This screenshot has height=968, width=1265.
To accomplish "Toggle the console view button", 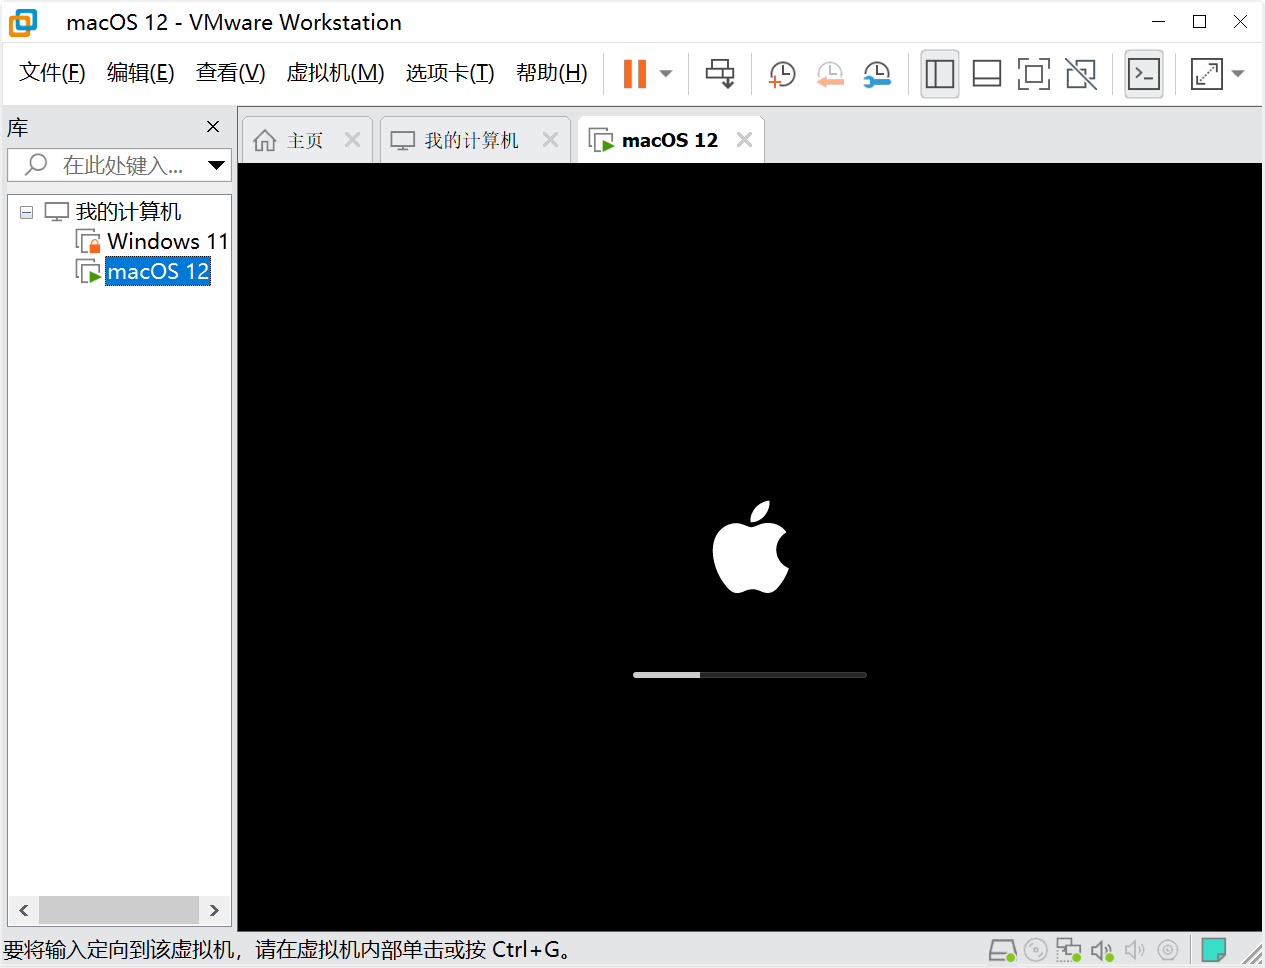I will (x=1144, y=74).
